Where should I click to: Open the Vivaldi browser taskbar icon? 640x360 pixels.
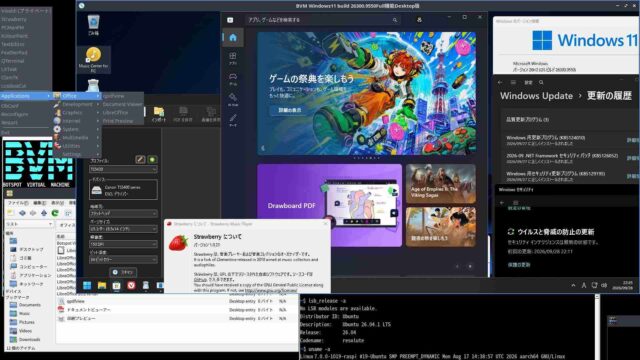point(131,285)
